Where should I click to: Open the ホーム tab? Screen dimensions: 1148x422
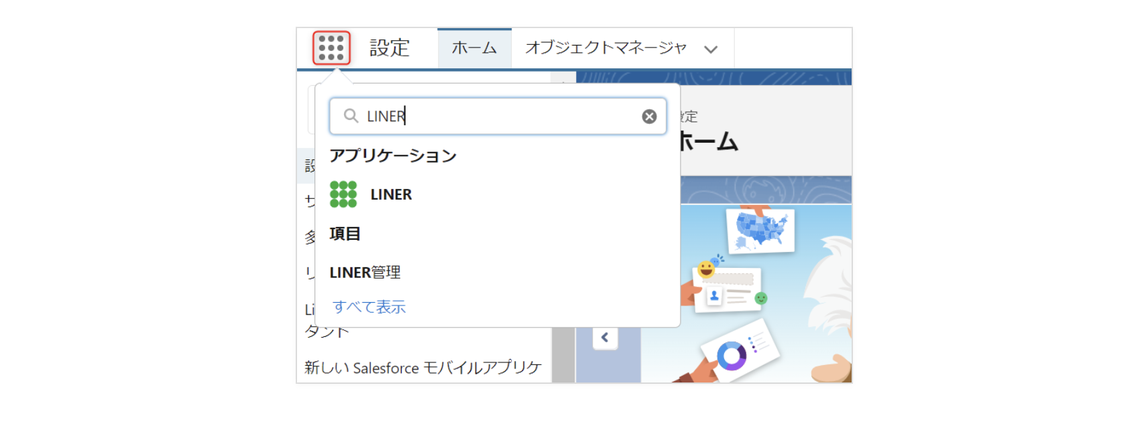point(474,48)
